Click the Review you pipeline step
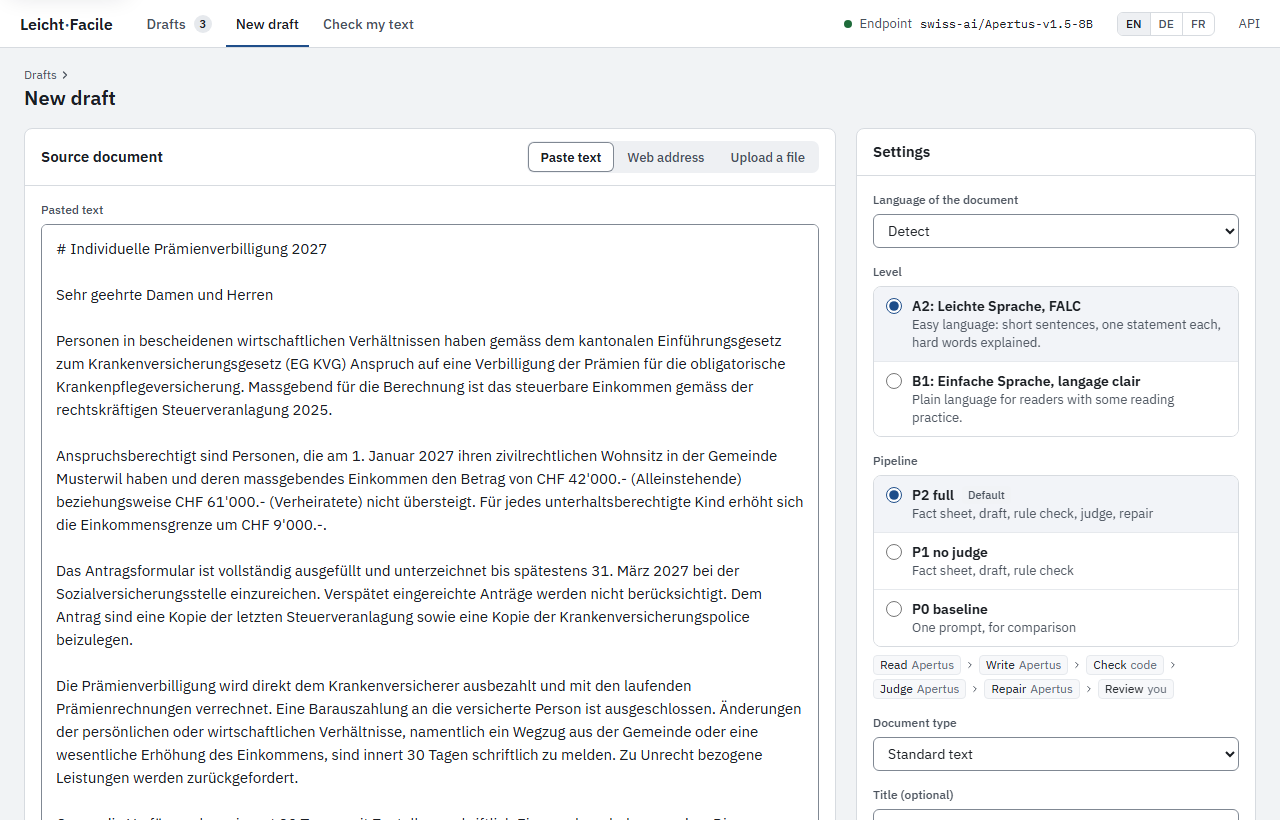The image size is (1280, 820). (1136, 689)
